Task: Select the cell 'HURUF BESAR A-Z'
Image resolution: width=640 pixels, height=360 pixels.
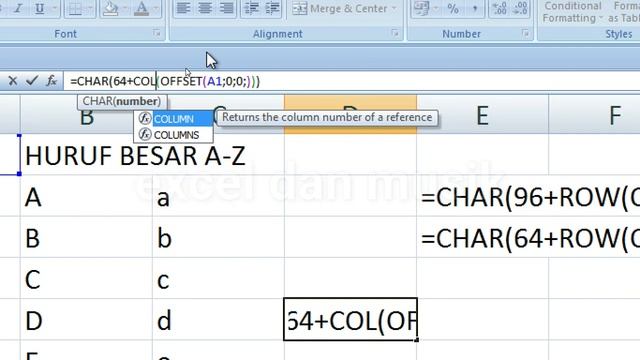Action: (x=86, y=155)
